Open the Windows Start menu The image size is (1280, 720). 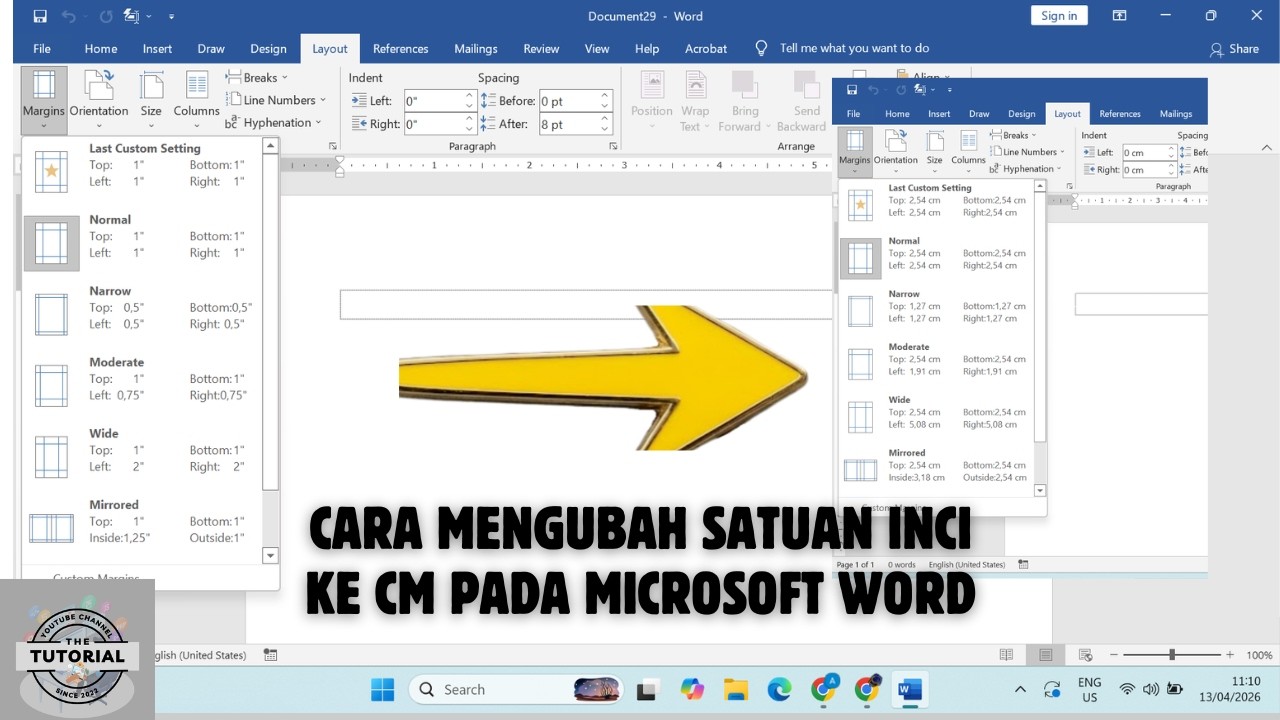382,689
